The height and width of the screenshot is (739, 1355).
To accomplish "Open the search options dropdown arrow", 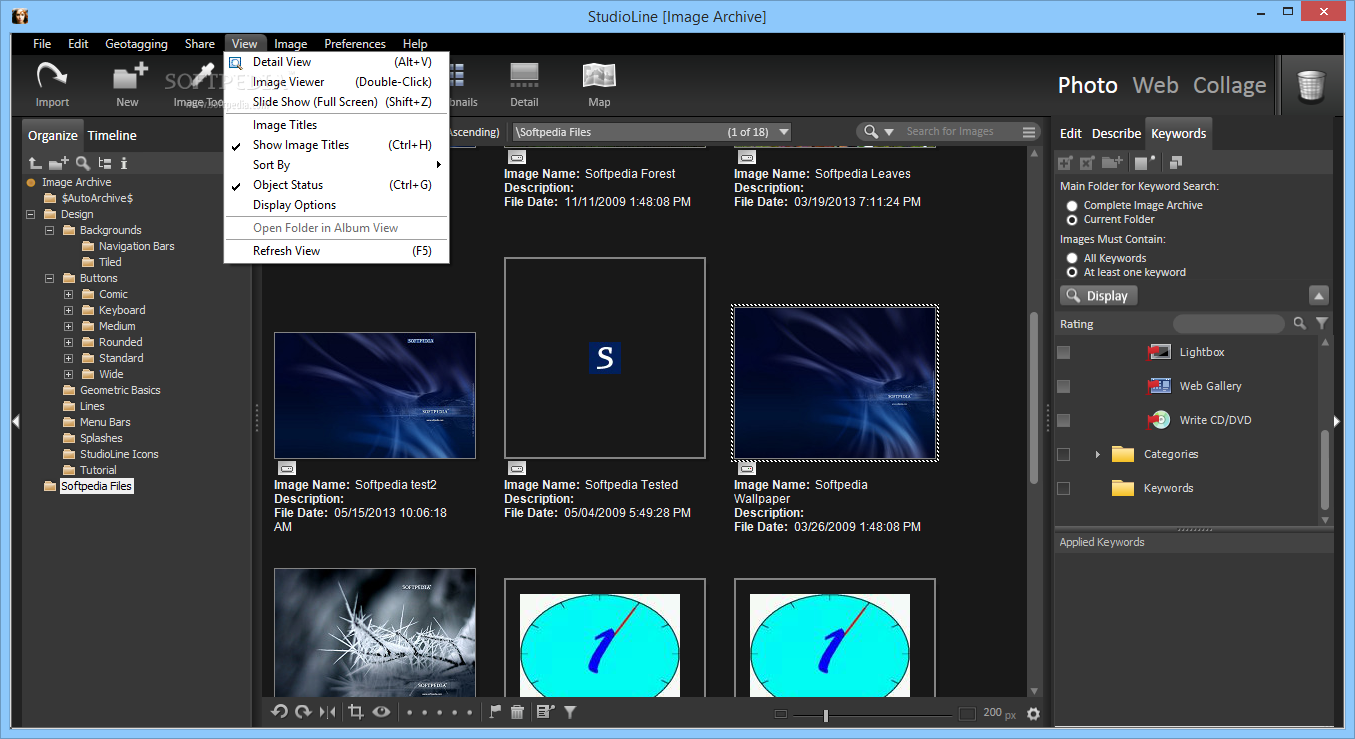I will pos(888,132).
